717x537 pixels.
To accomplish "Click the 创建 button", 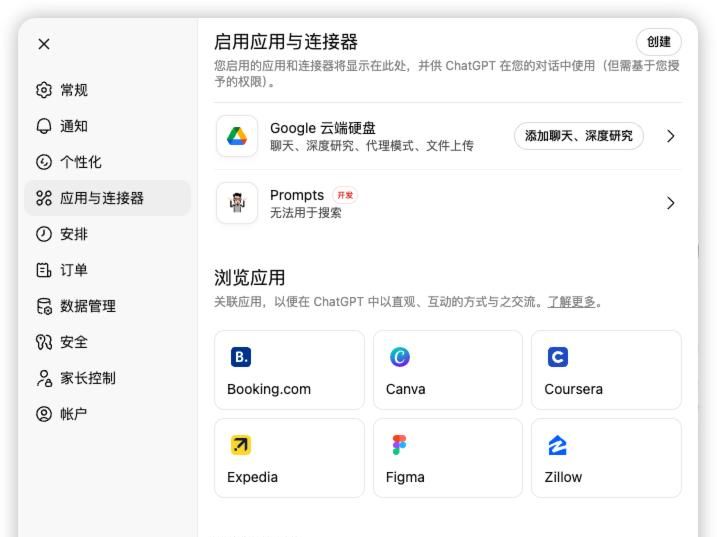I will [658, 42].
